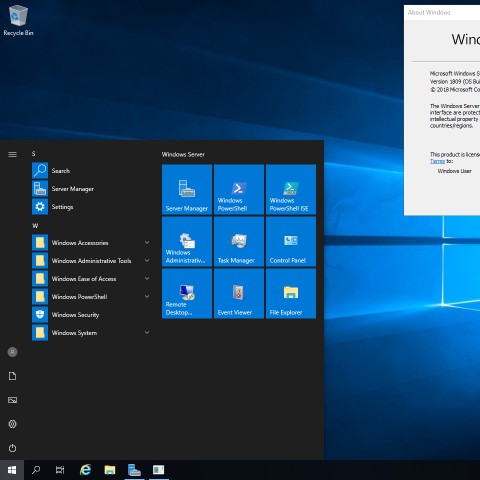Open Pictures from the Start rail
Screen dimensions: 480x480
12,400
